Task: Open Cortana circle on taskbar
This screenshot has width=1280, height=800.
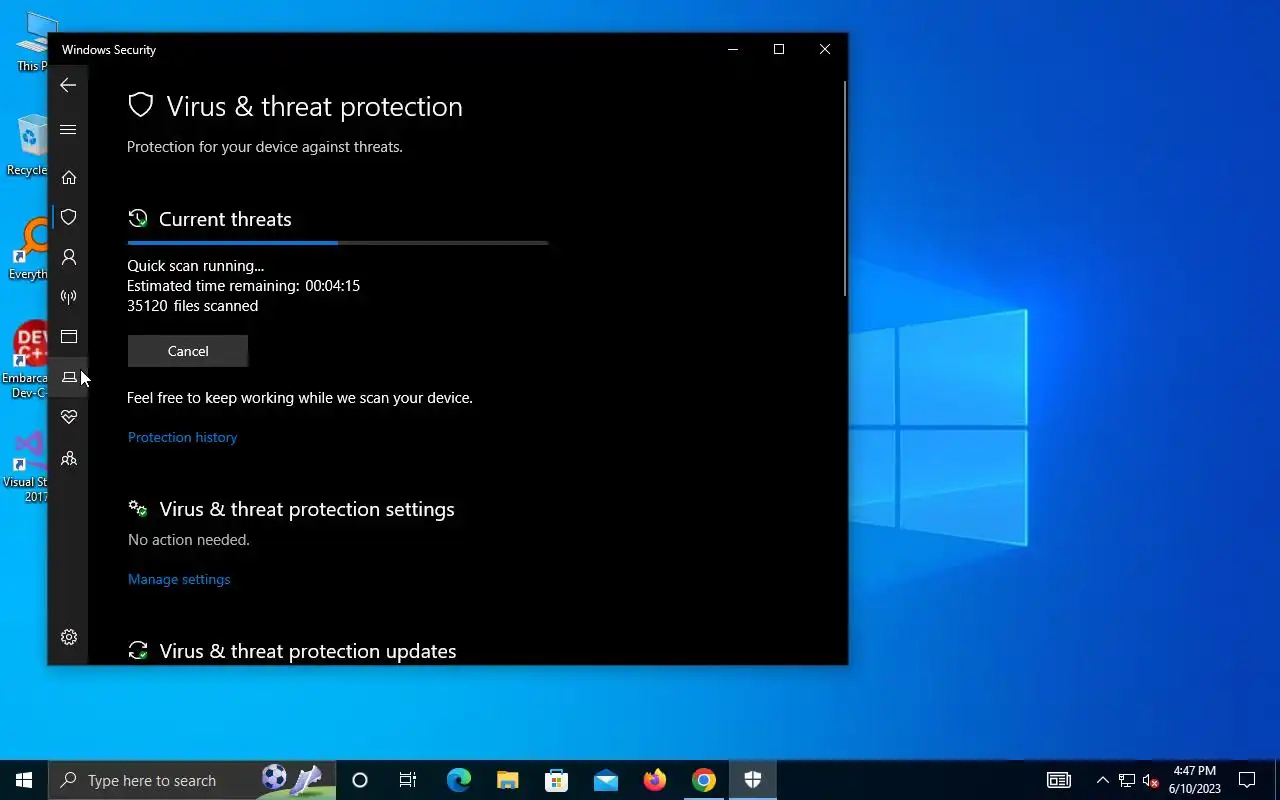Action: pos(360,780)
